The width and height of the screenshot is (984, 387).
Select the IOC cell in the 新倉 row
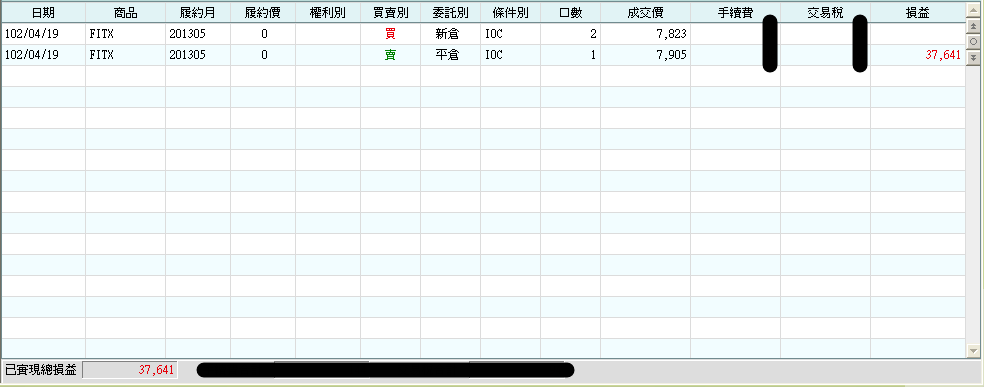pyautogui.click(x=510, y=34)
